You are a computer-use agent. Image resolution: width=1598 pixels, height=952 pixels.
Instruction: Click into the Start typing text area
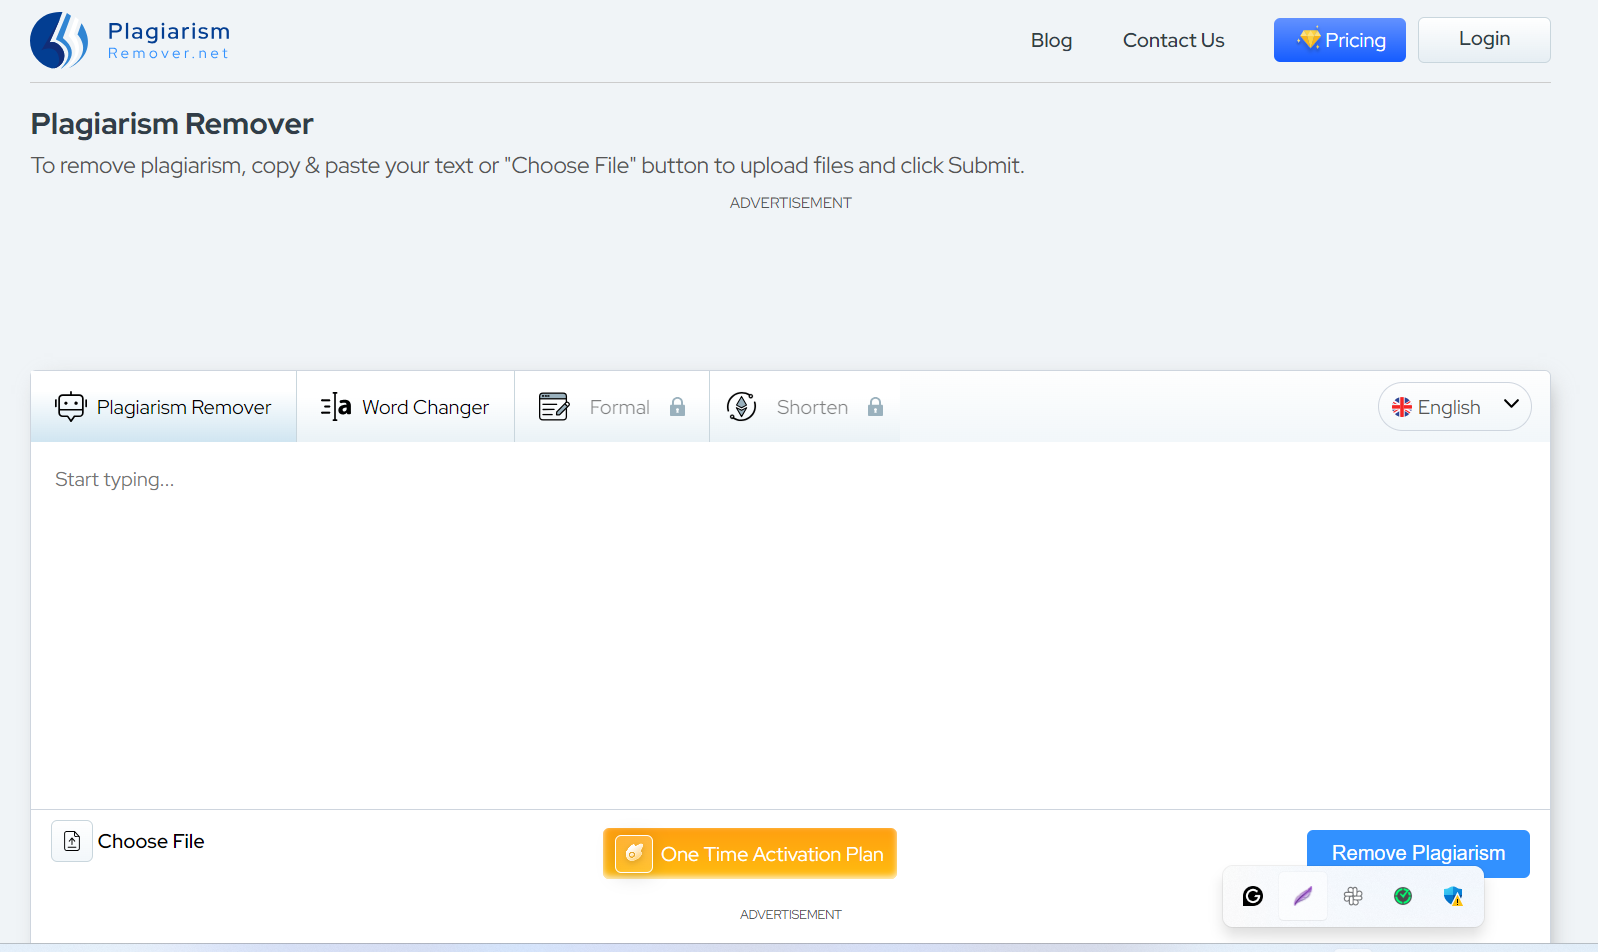click(790, 625)
